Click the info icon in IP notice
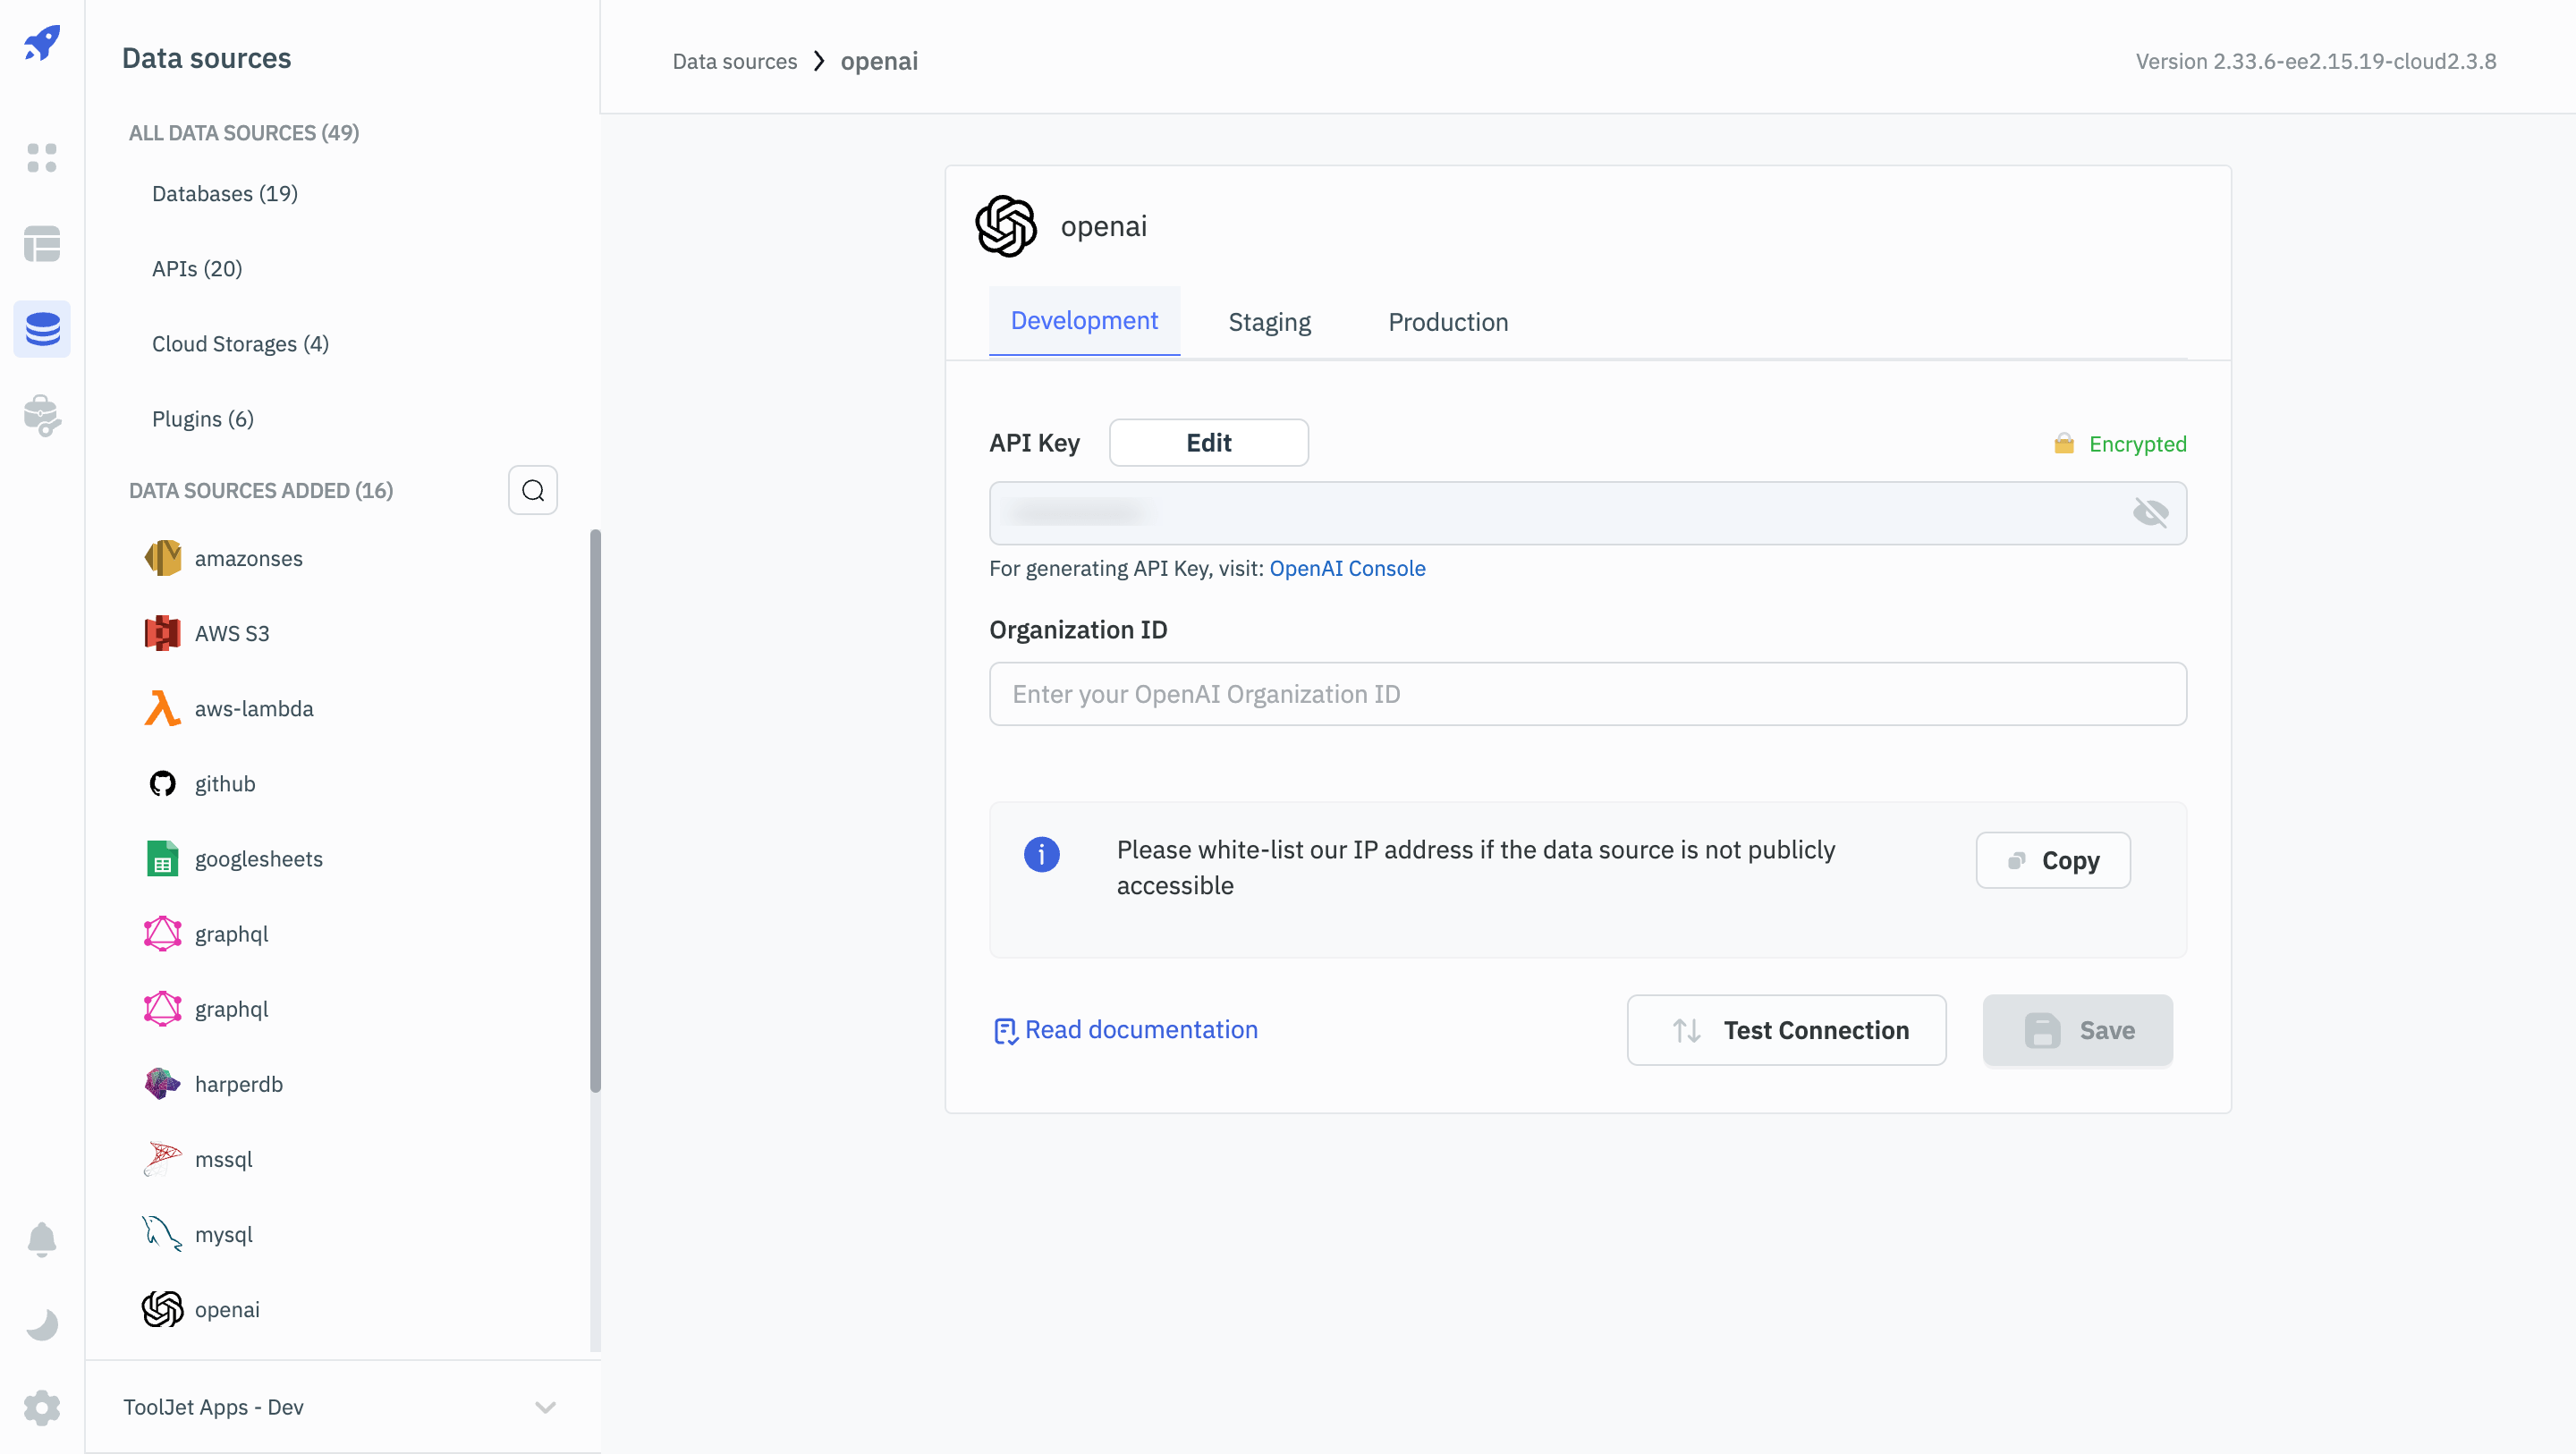Screen dimensions: 2576x1454 [1041, 854]
